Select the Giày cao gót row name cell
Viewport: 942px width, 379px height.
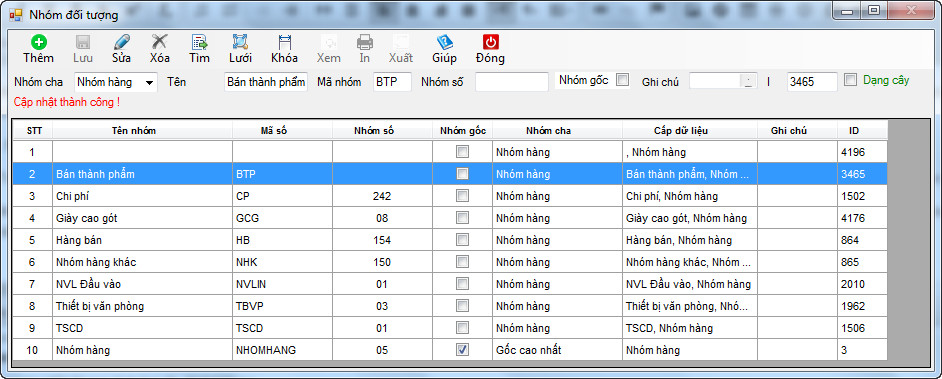pyautogui.click(x=142, y=218)
